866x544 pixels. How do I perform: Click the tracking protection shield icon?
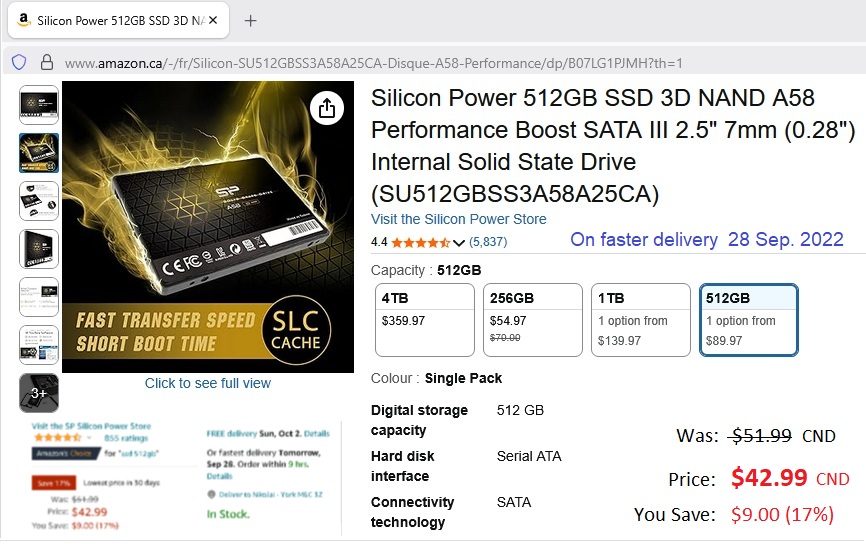click(19, 62)
